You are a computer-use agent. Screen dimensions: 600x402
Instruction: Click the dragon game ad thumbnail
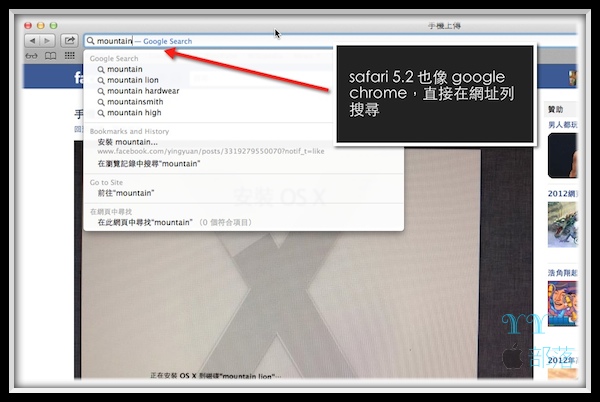click(562, 225)
